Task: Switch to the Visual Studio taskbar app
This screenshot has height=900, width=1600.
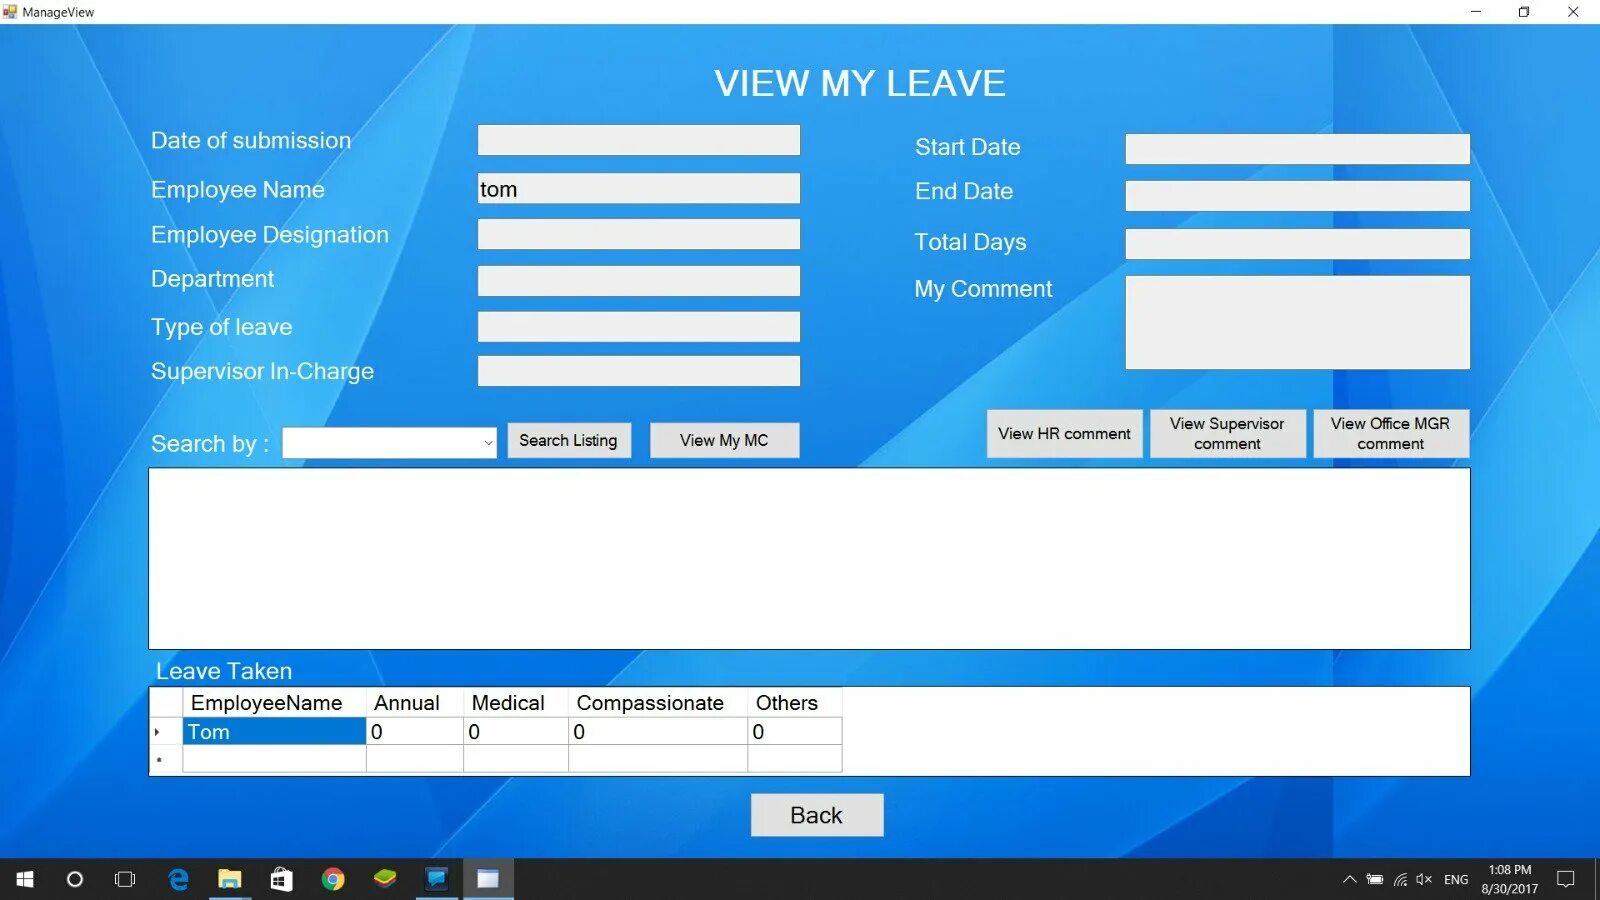Action: 437,879
